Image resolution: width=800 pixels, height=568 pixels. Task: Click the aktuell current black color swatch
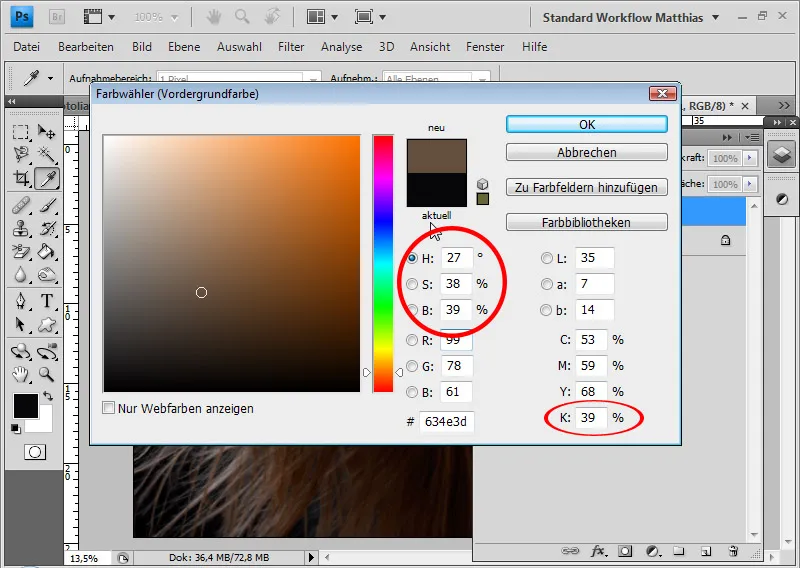pos(437,190)
